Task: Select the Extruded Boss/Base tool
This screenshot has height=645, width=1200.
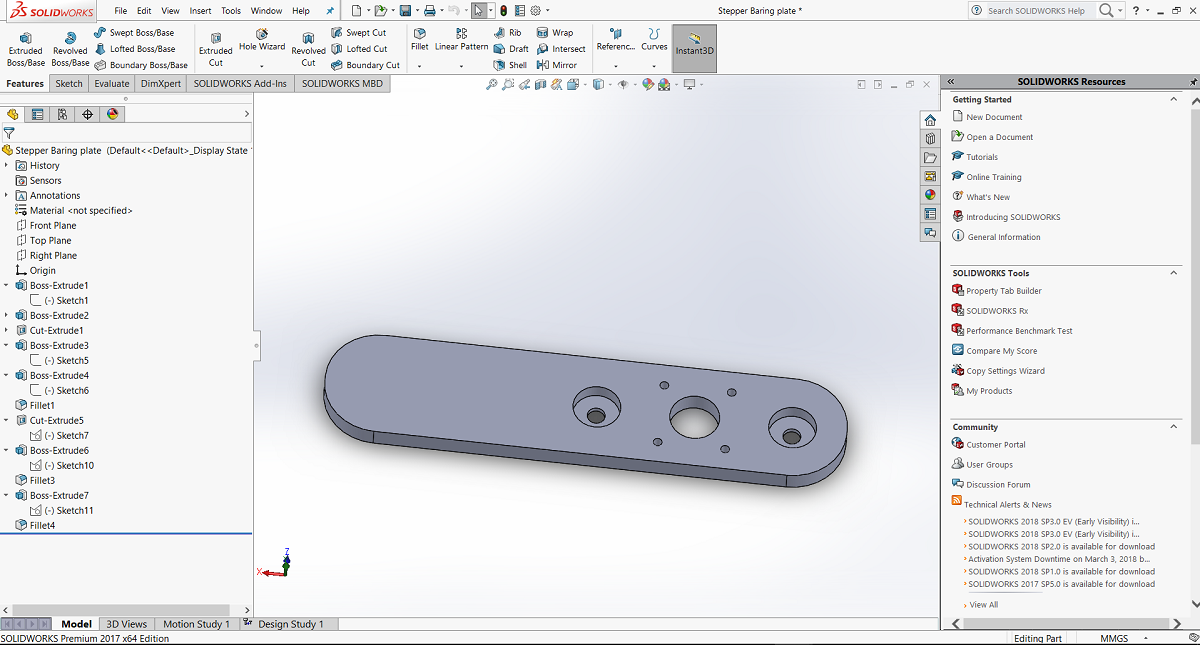Action: tap(25, 48)
